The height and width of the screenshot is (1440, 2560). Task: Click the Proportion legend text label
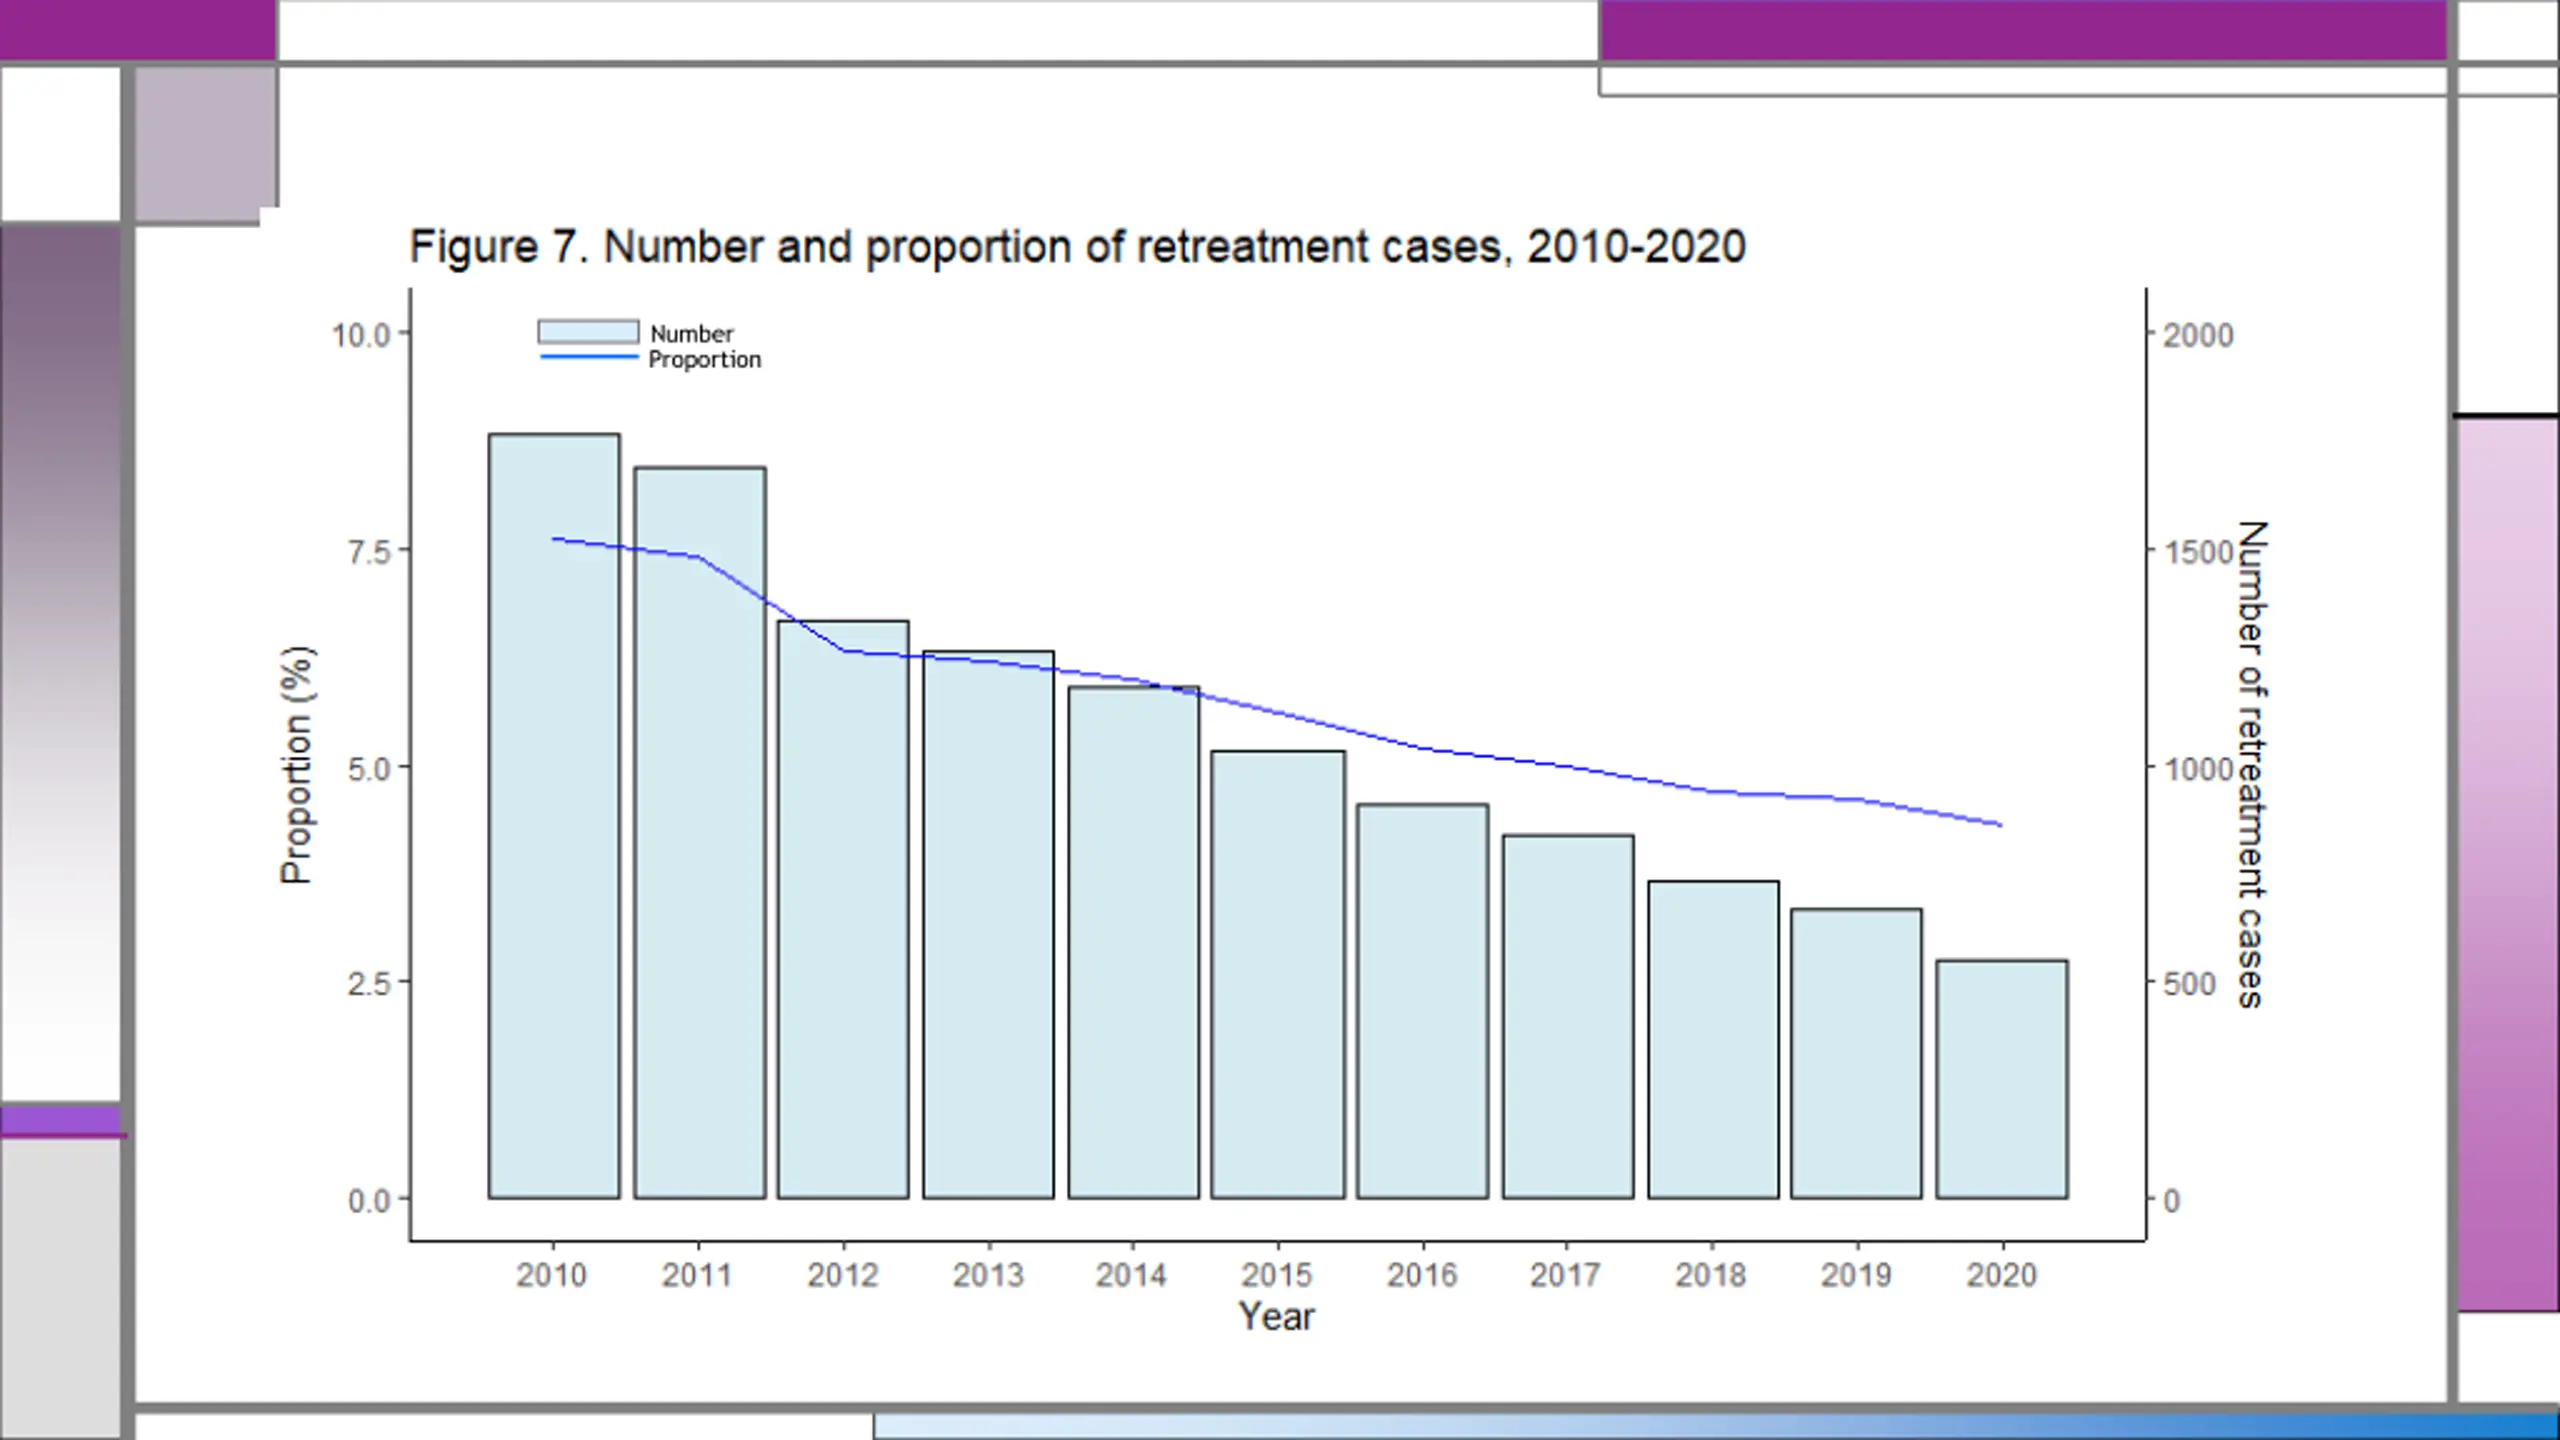[705, 359]
